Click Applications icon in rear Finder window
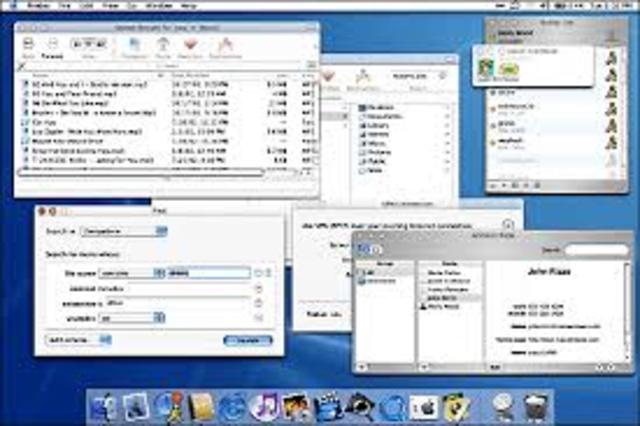 pyautogui.click(x=363, y=80)
